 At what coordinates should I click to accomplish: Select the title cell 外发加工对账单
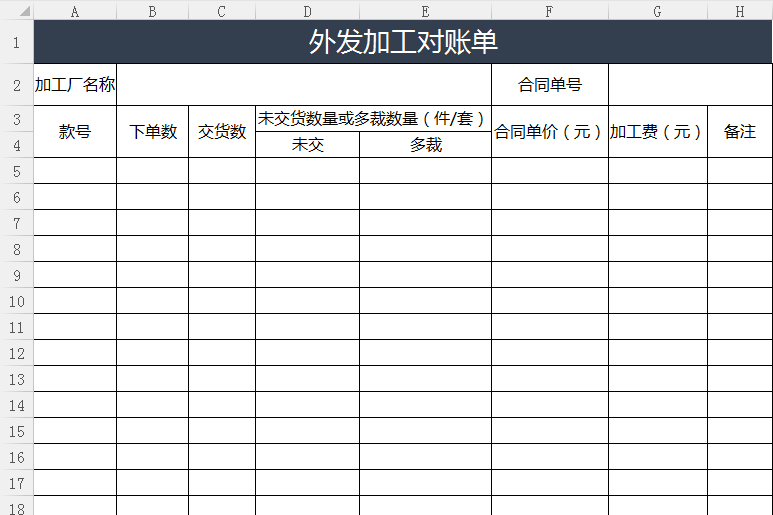pyautogui.click(x=403, y=42)
